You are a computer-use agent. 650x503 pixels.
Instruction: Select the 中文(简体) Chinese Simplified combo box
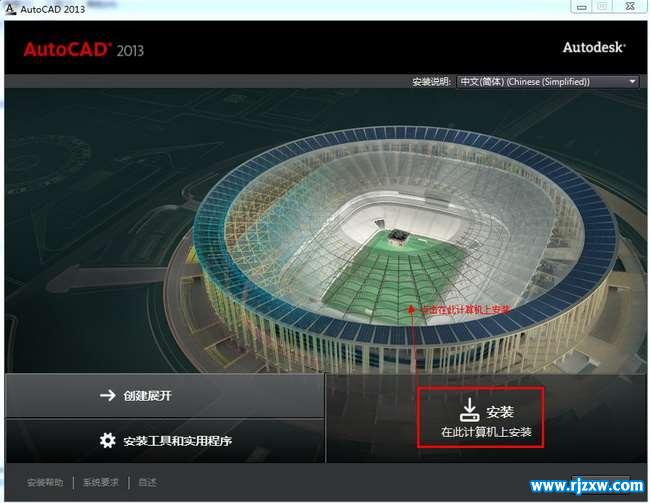[x=547, y=81]
